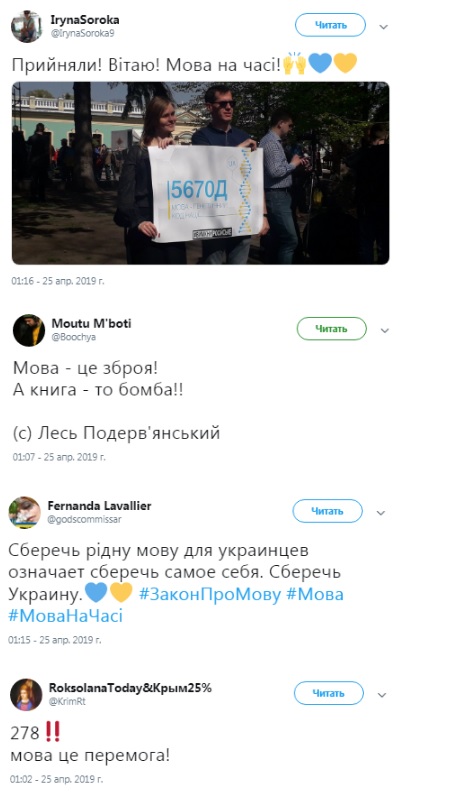Expand options chevron on IrynaSoroka tweet
This screenshot has width=455, height=793.
[x=384, y=26]
